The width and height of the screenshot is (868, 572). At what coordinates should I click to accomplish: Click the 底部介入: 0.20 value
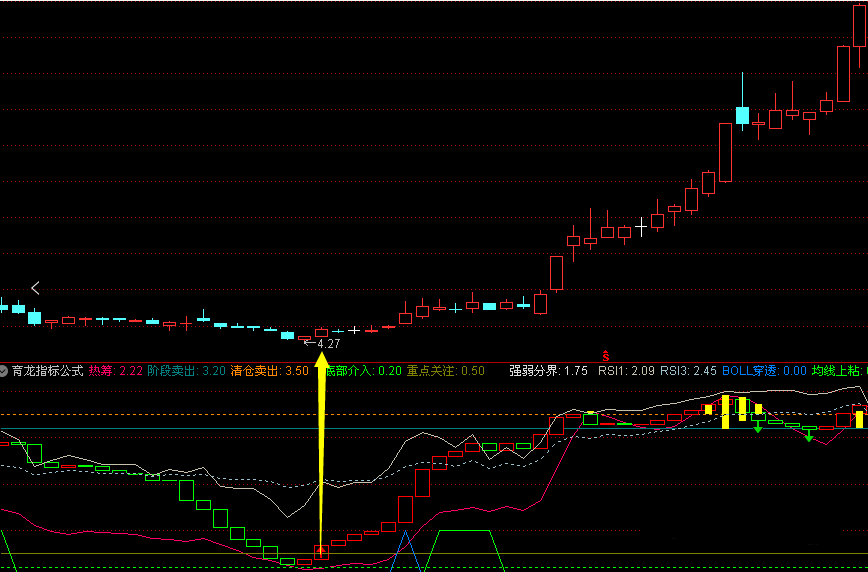[x=364, y=371]
